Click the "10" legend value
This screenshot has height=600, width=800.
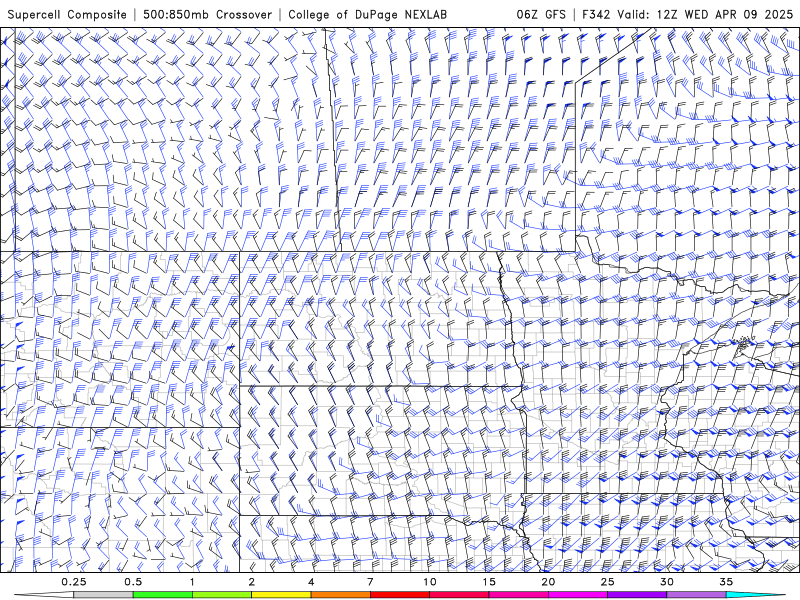430,582
